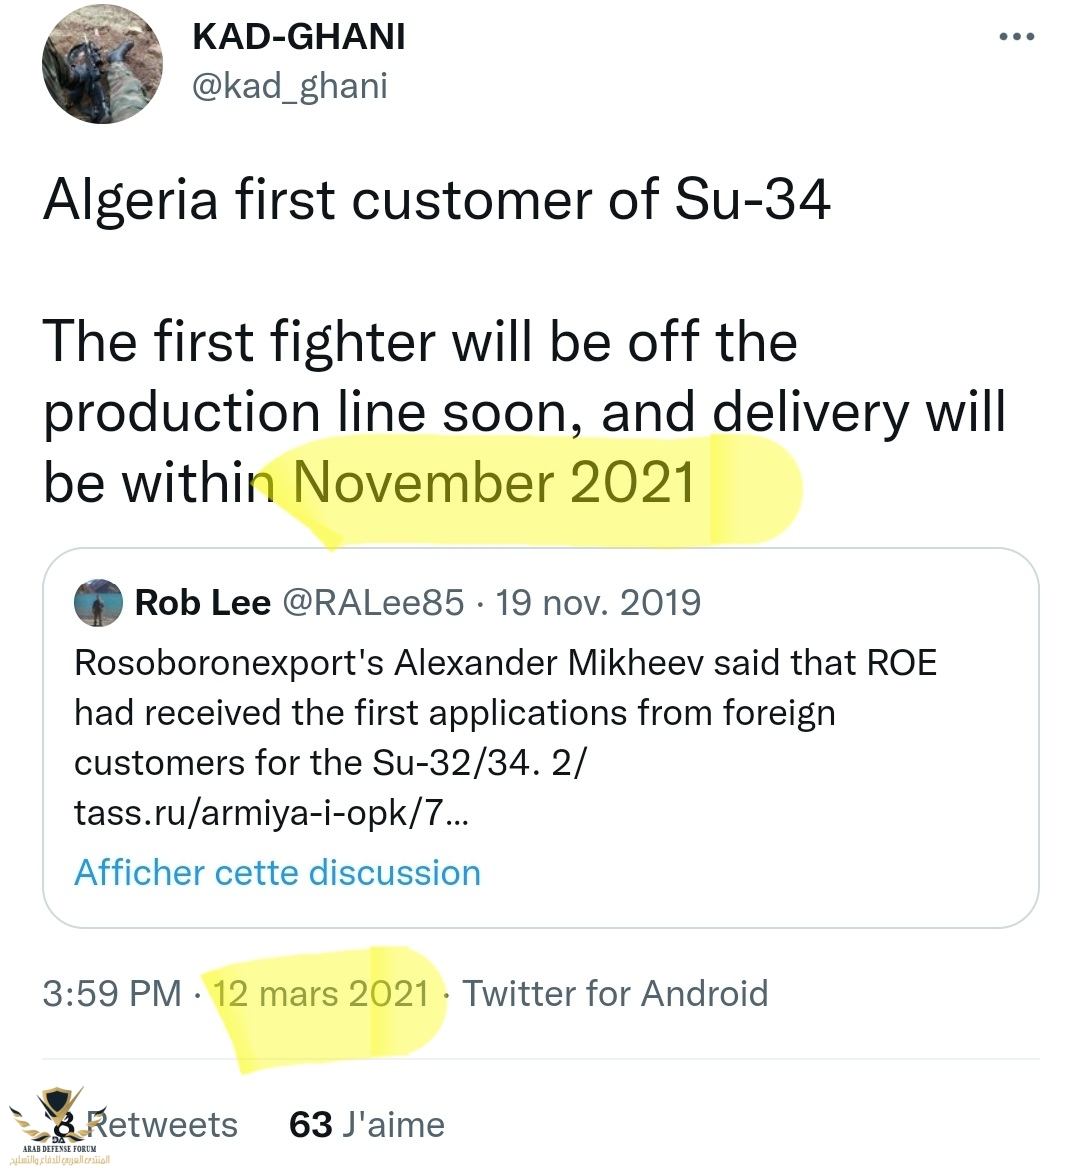View the 63 J'aime likes list

(x=367, y=1124)
